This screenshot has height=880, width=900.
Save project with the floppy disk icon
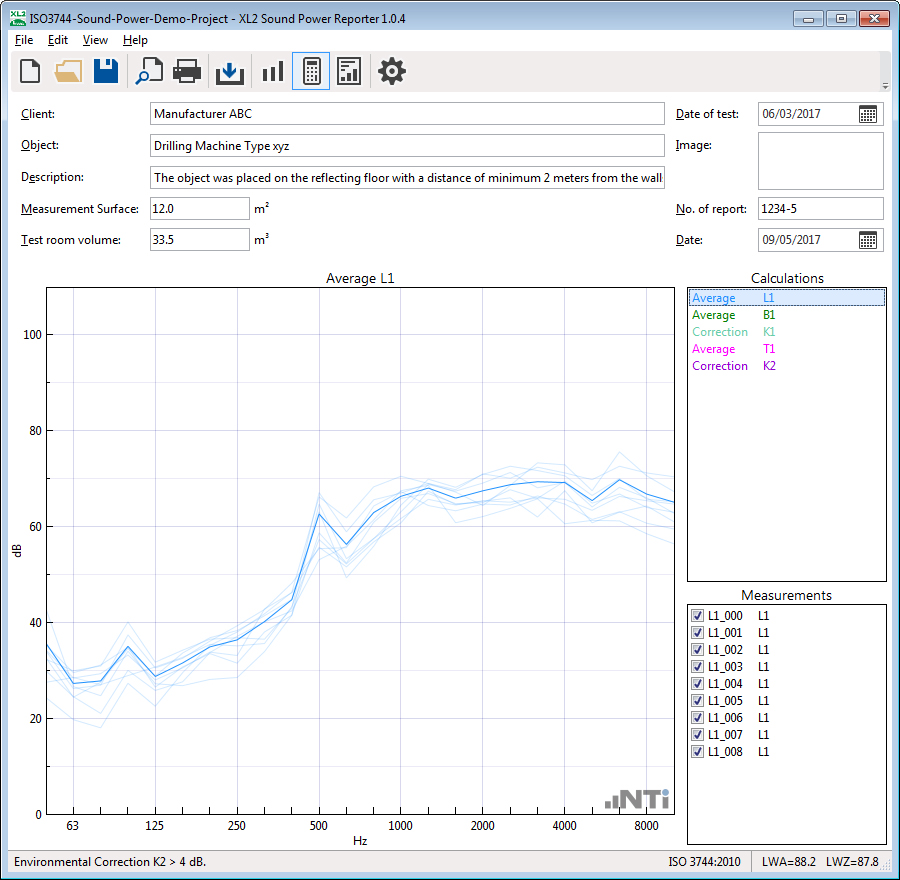(106, 71)
